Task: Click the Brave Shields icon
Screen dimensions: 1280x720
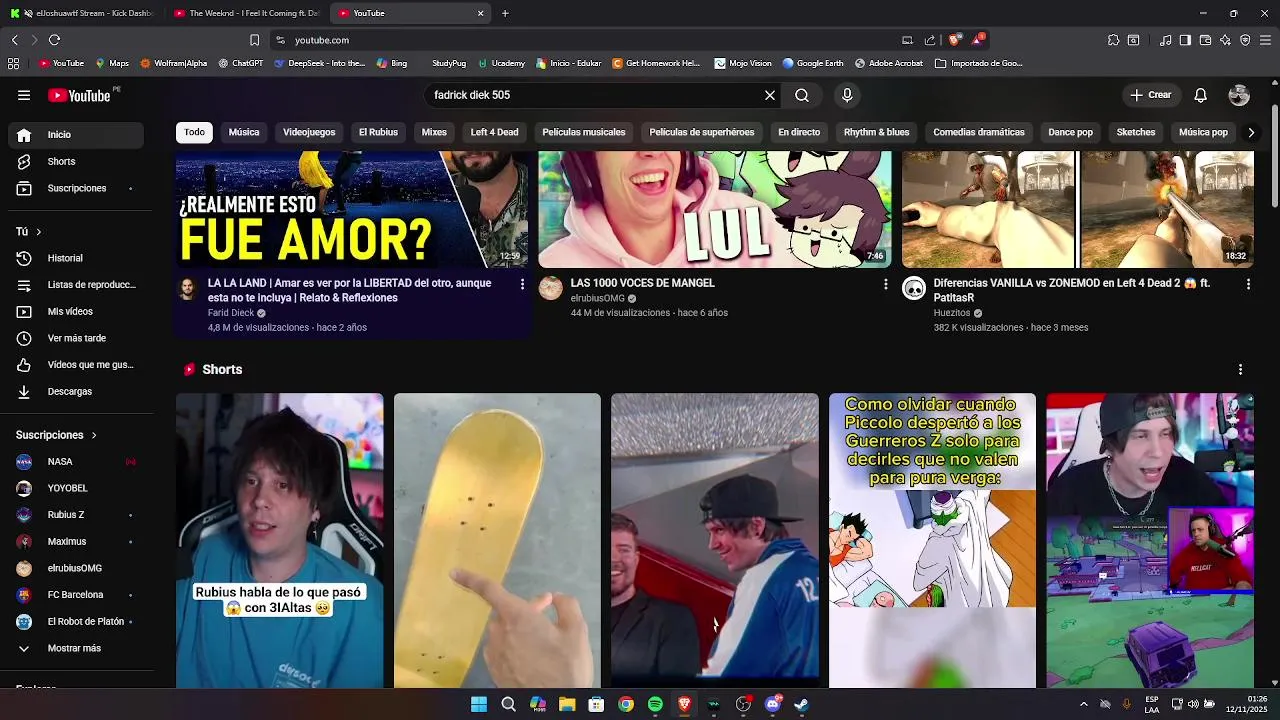Action: 955,40
